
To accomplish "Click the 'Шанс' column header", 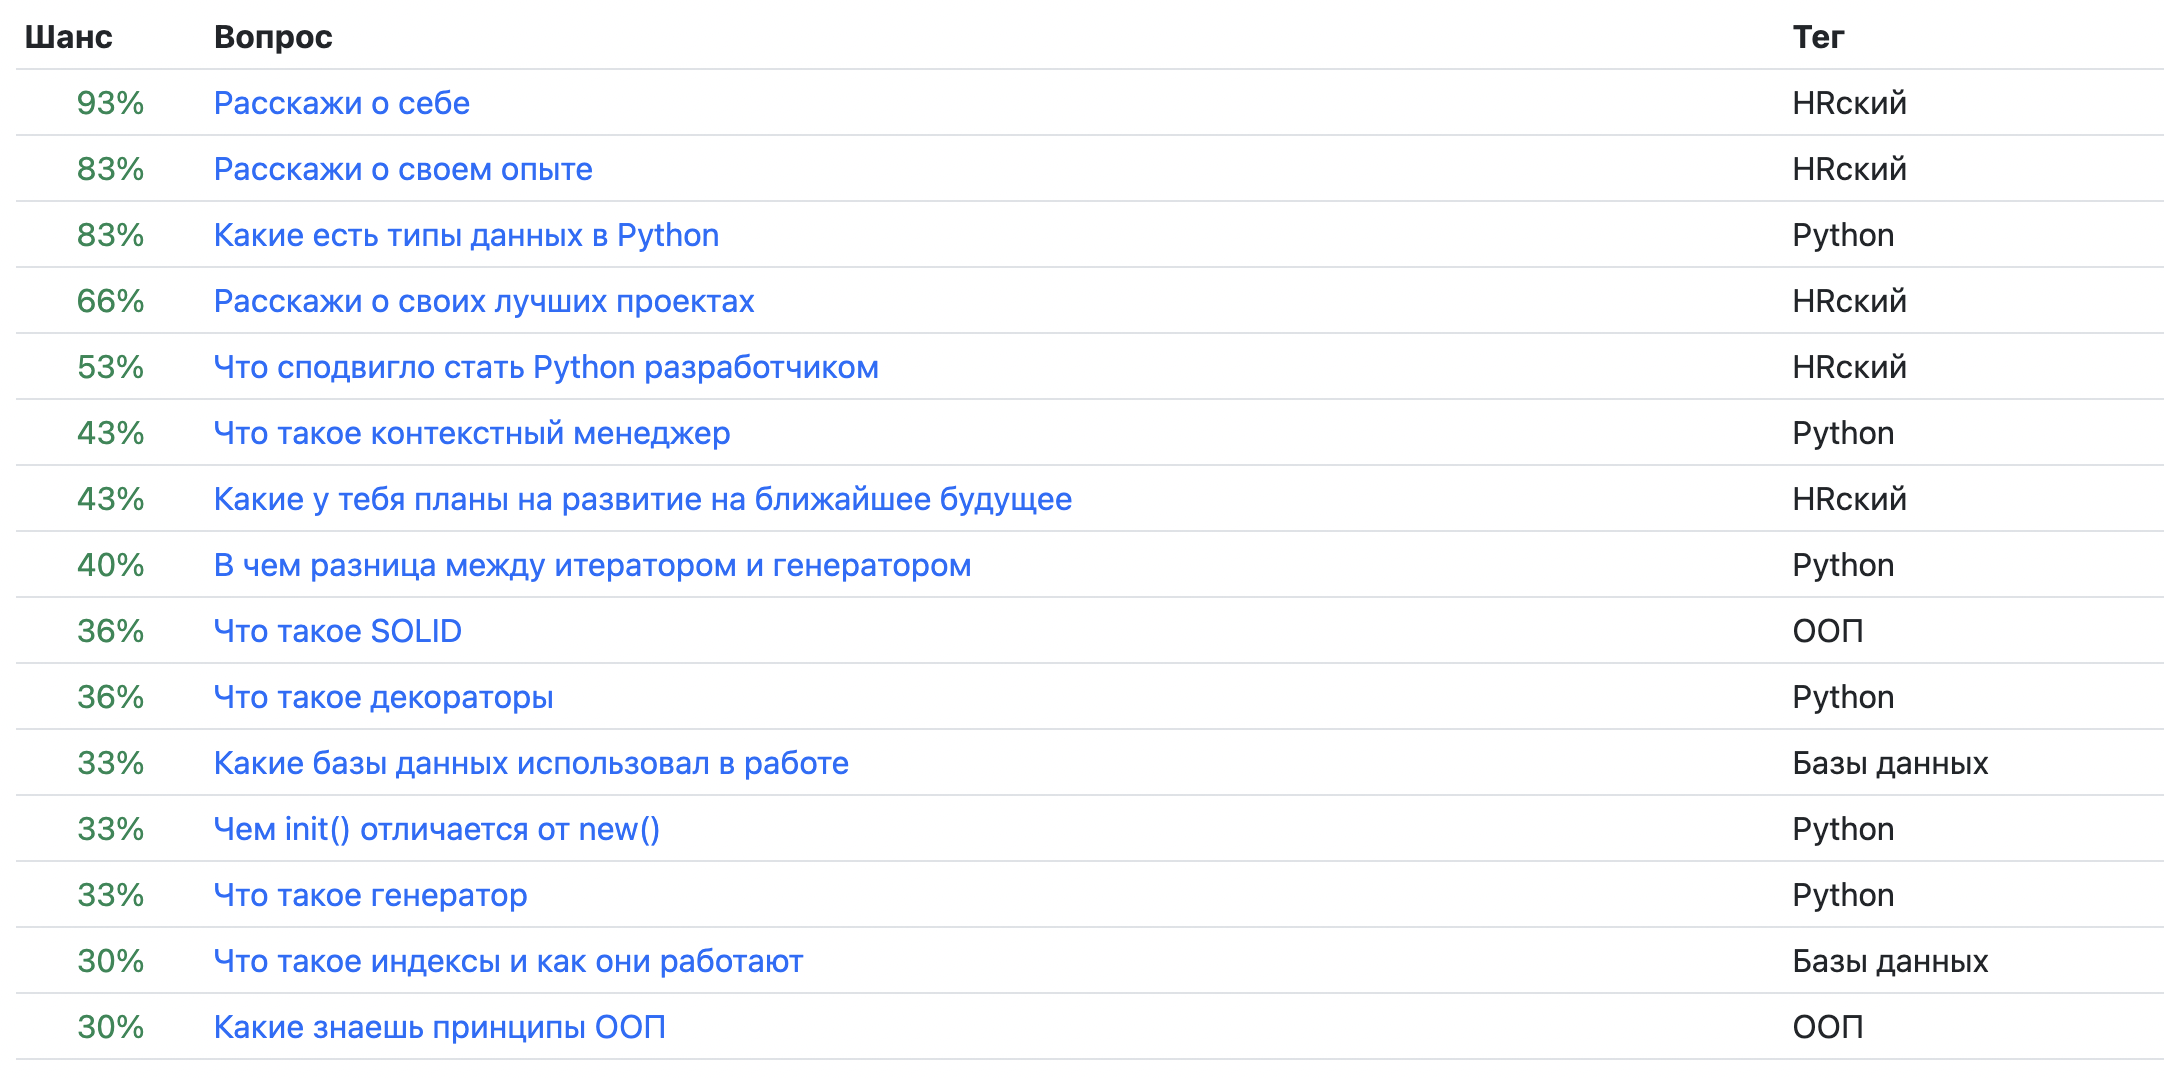I will click(68, 37).
